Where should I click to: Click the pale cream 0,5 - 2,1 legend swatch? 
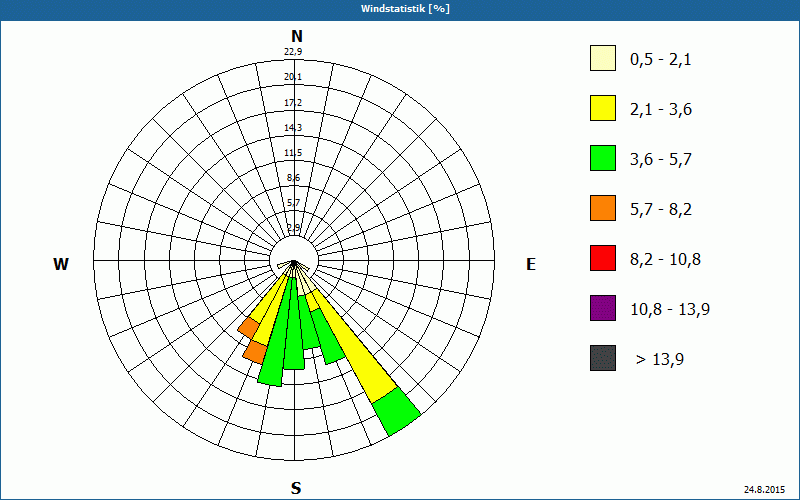click(603, 58)
